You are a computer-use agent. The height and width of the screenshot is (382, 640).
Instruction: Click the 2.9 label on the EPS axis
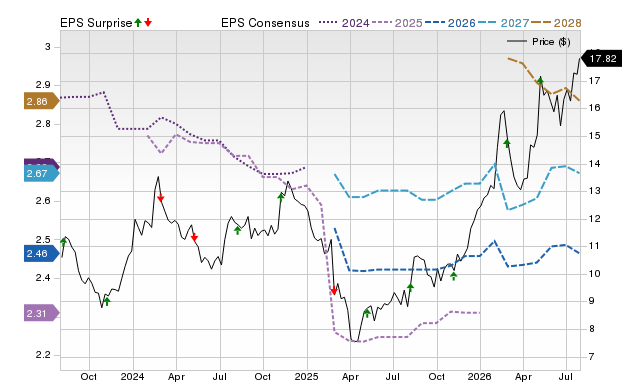pyautogui.click(x=43, y=85)
